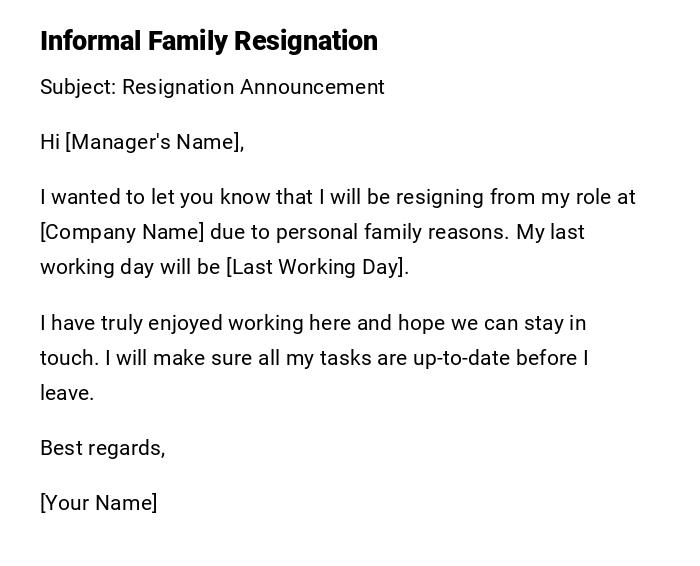
Task: Click the [Company Name] placeholder
Action: click(x=122, y=232)
